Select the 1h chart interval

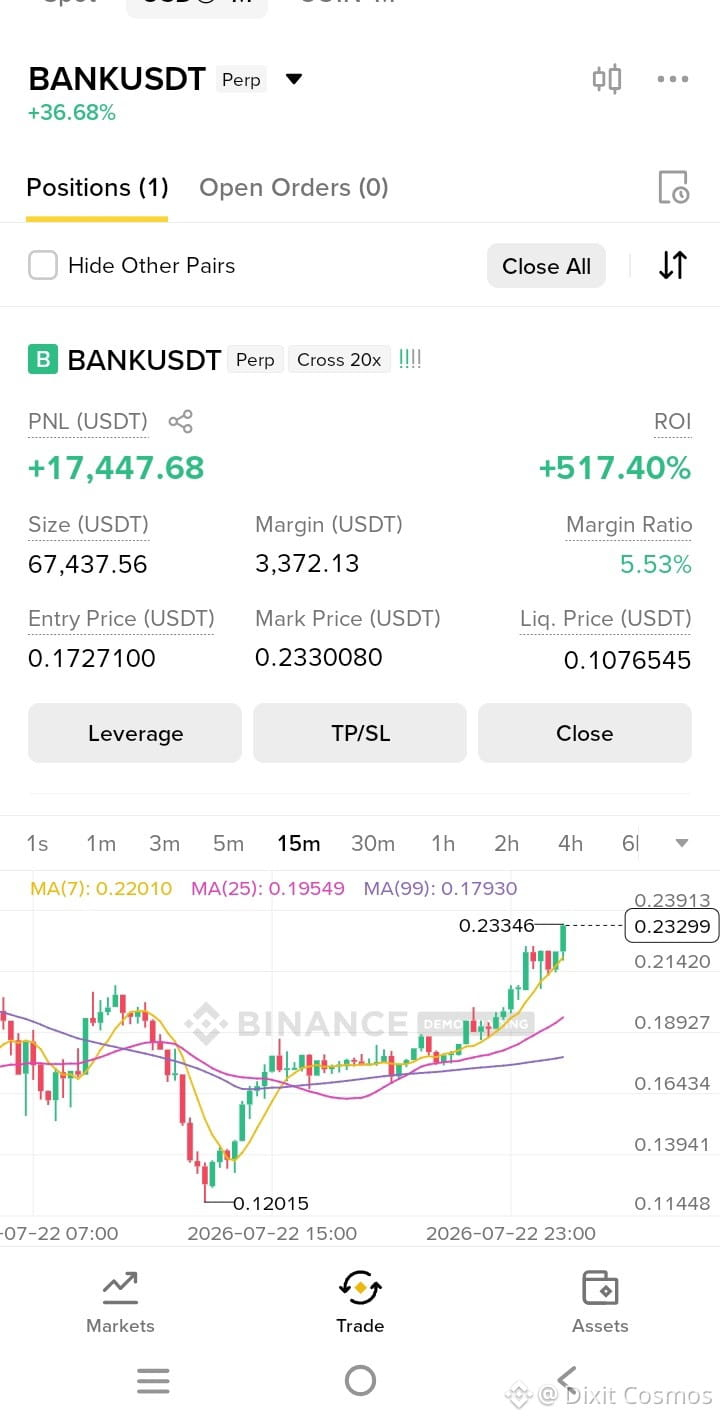point(442,843)
